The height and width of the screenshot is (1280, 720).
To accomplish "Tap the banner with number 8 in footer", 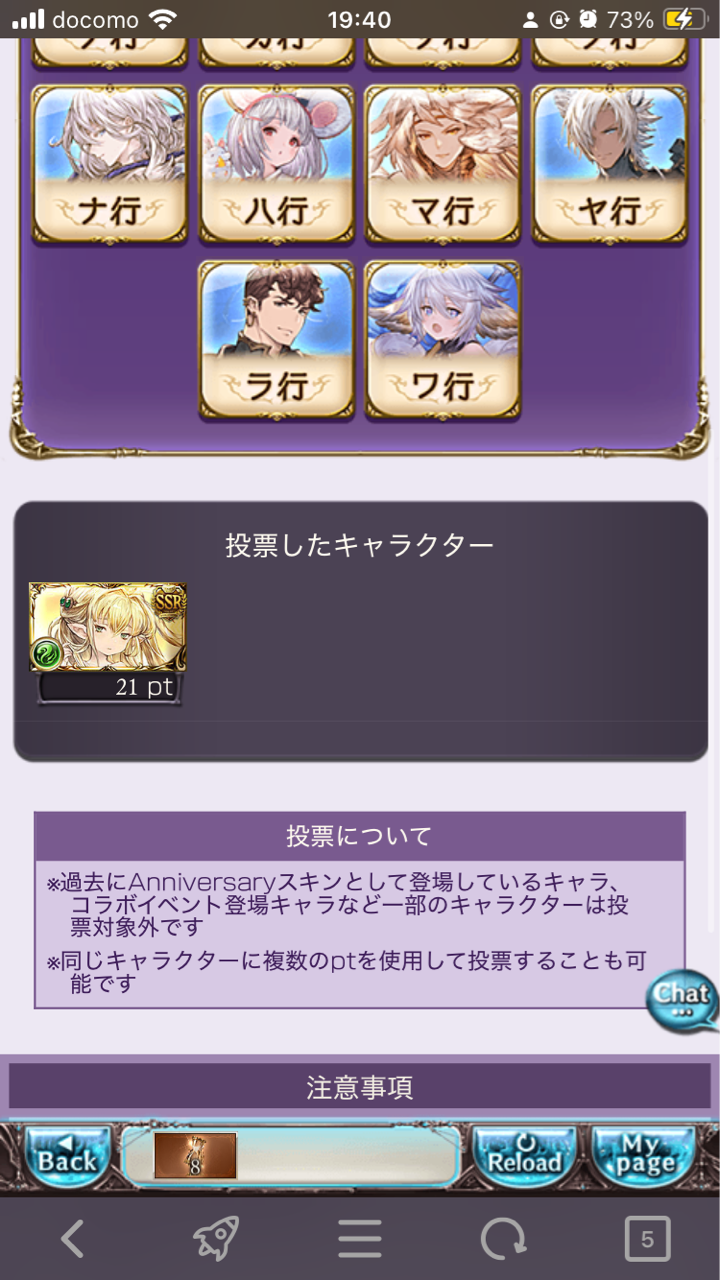I will (x=195, y=1156).
